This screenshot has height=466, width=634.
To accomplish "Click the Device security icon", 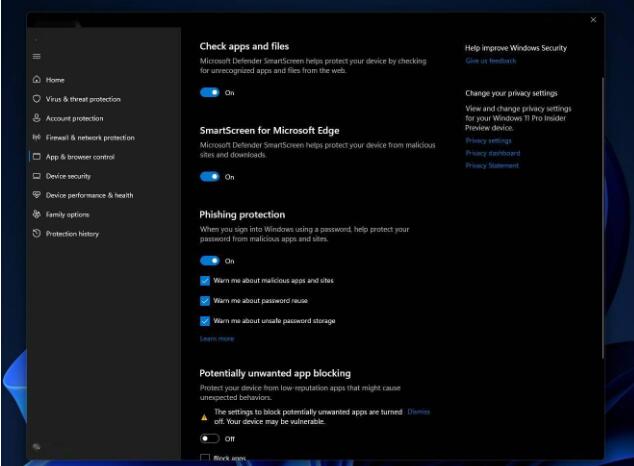I will [37, 176].
